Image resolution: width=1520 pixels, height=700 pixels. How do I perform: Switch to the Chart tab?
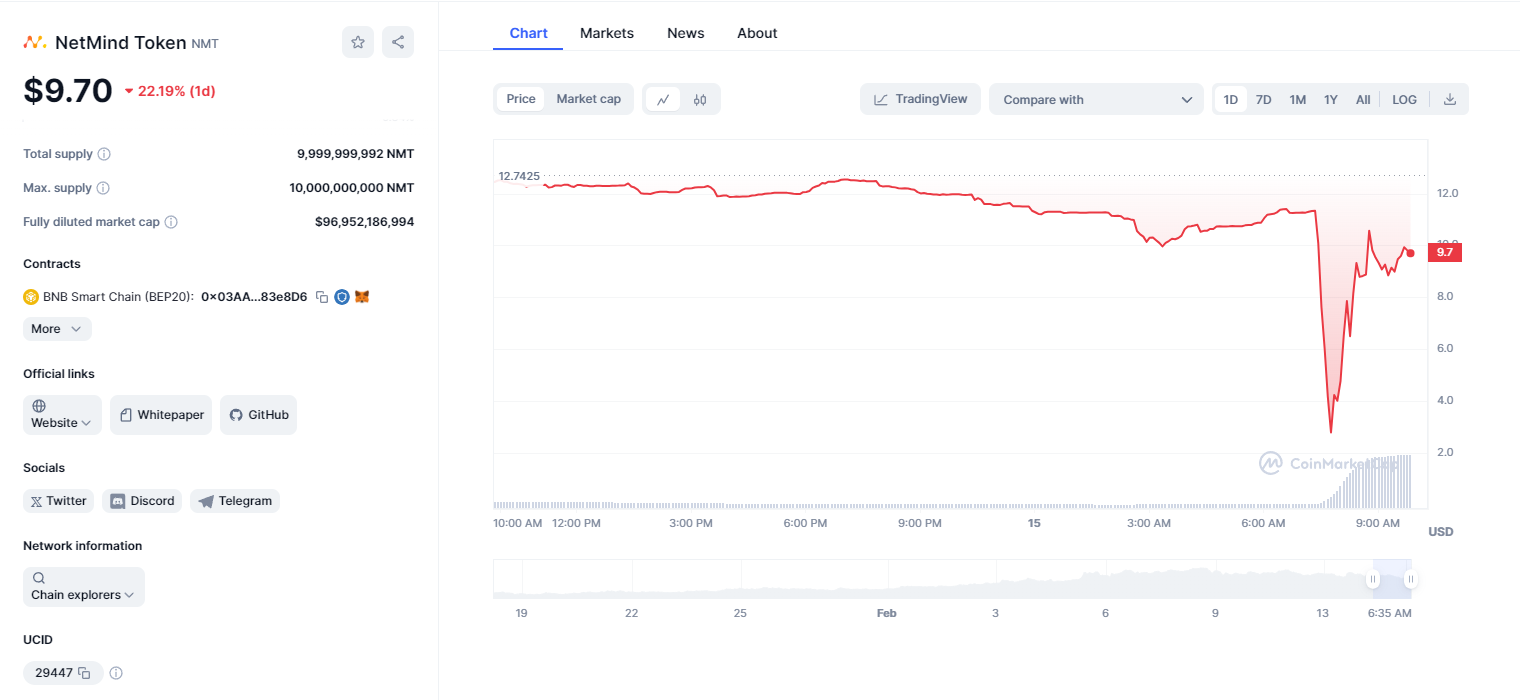tap(529, 33)
